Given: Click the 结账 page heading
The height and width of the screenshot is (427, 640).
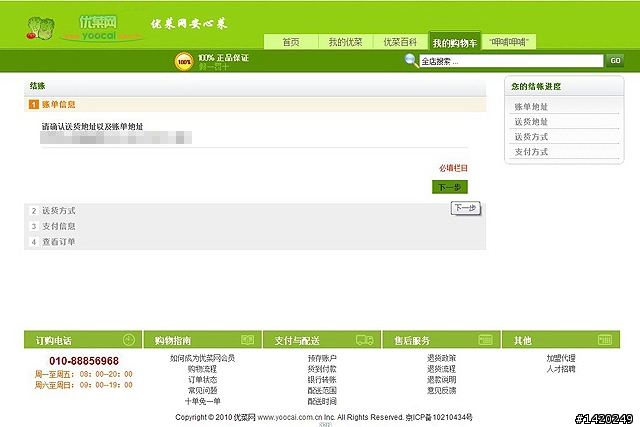Looking at the screenshot, I should pyautogui.click(x=37, y=86).
